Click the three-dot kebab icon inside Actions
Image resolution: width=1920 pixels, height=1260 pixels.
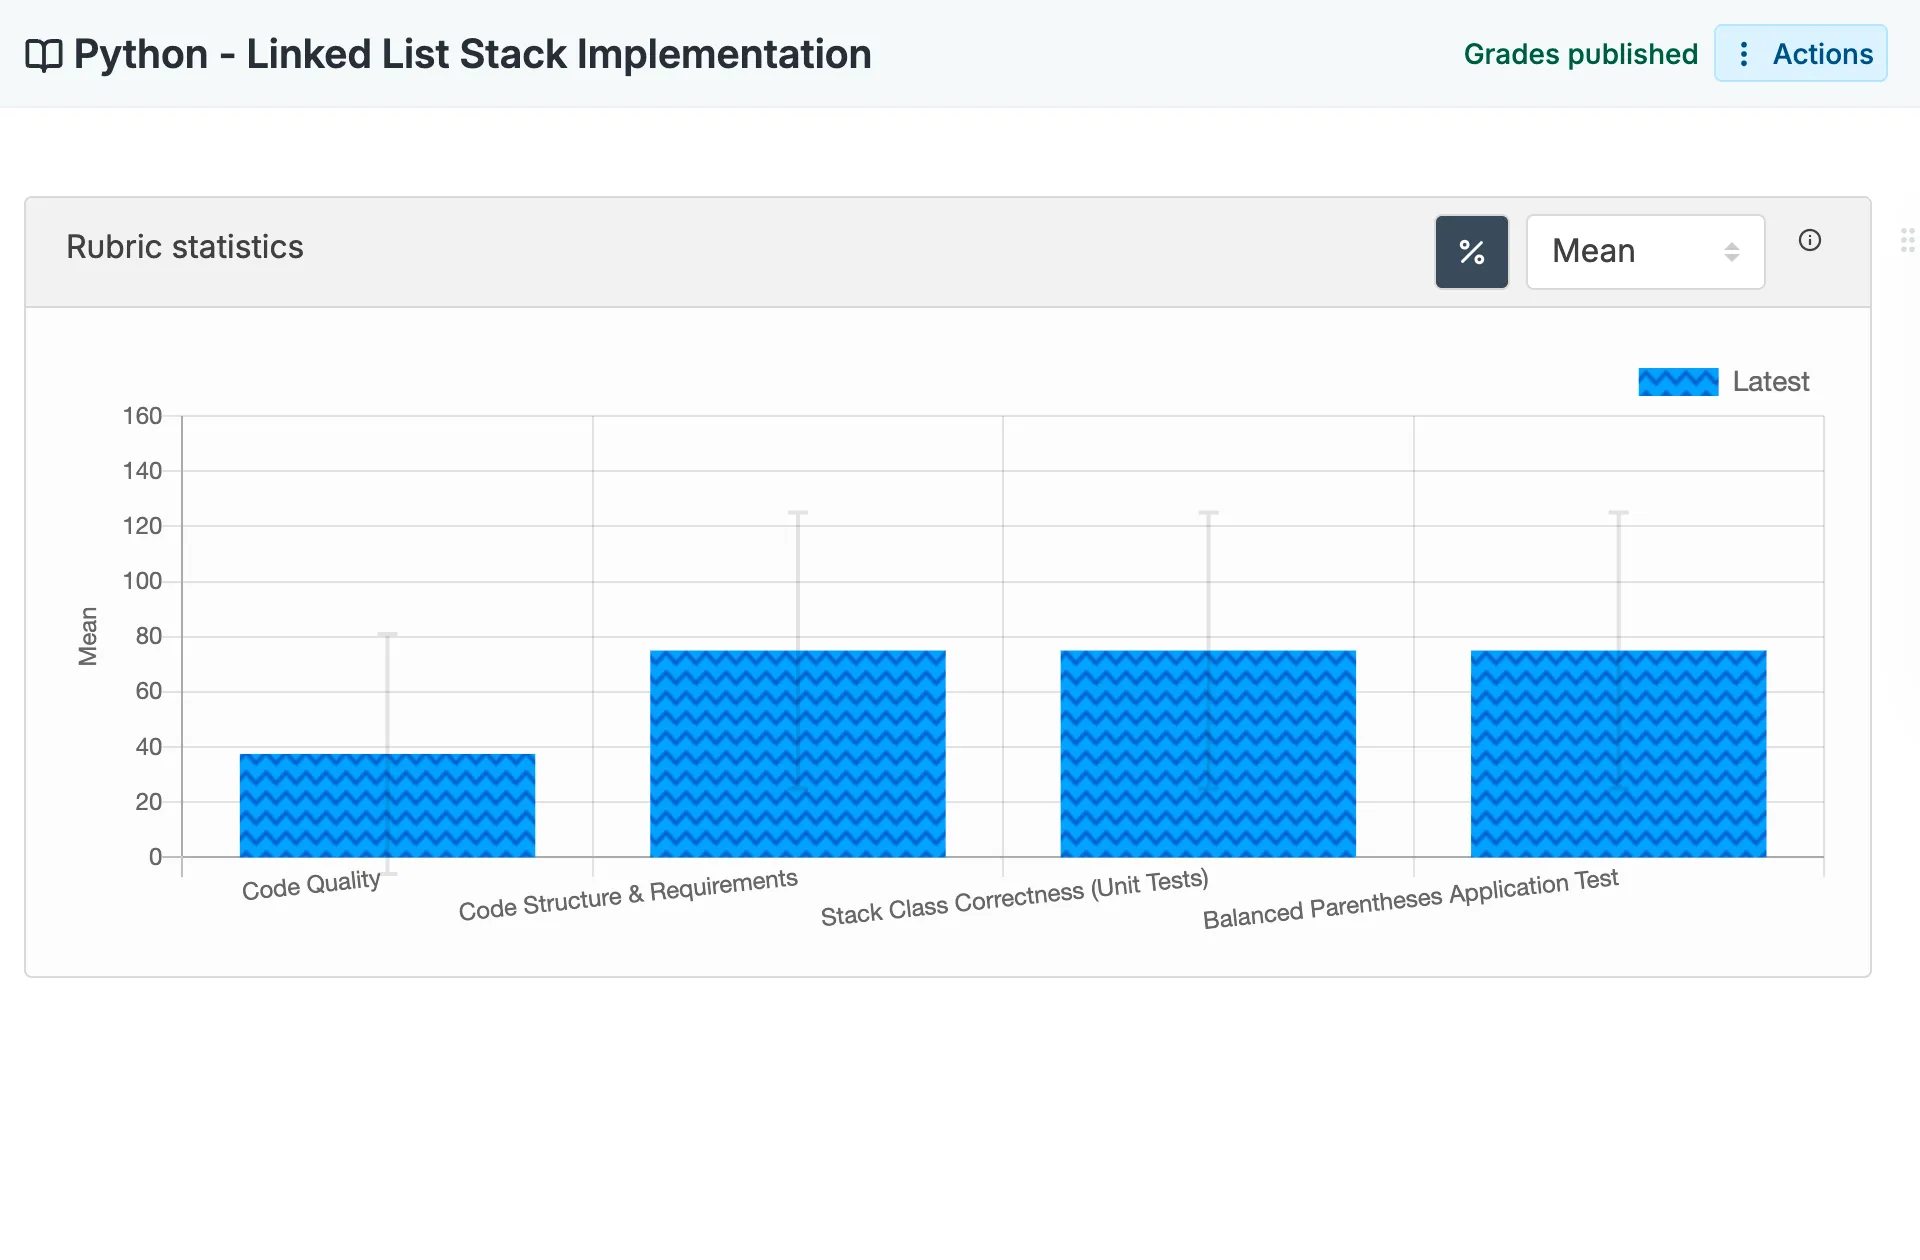pyautogui.click(x=1744, y=54)
